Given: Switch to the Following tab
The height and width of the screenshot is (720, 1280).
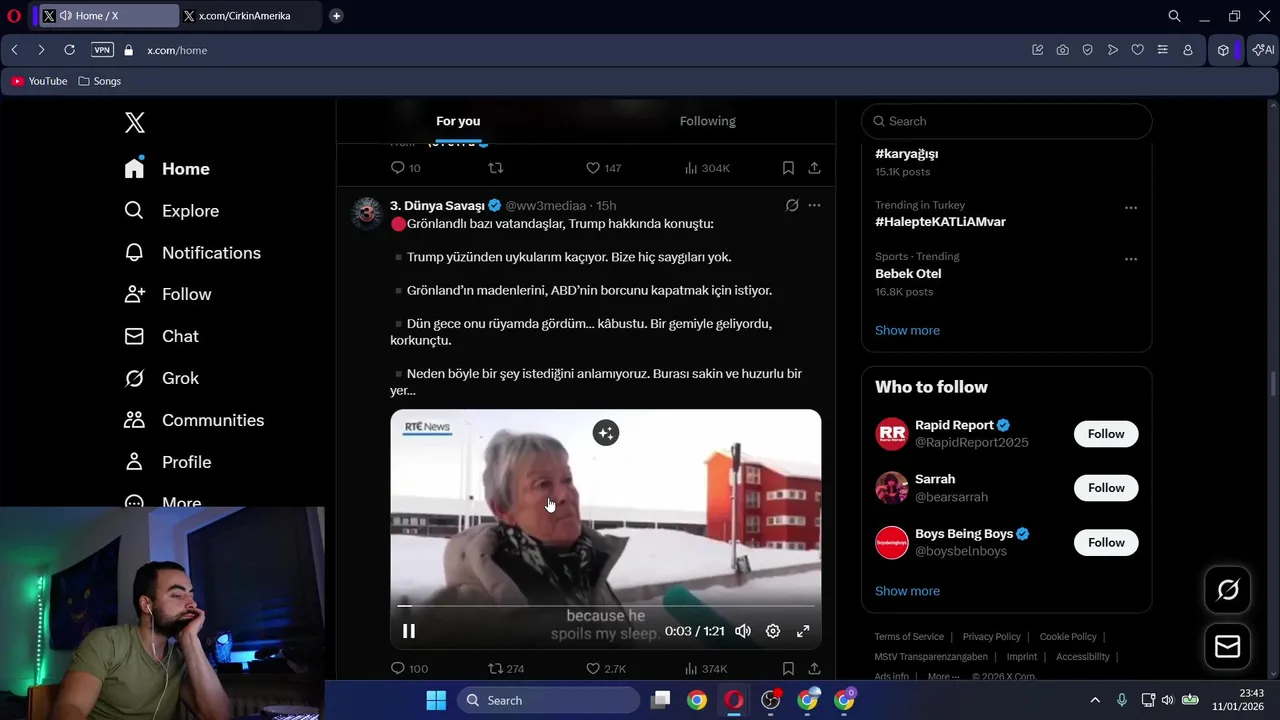Looking at the screenshot, I should tap(708, 121).
